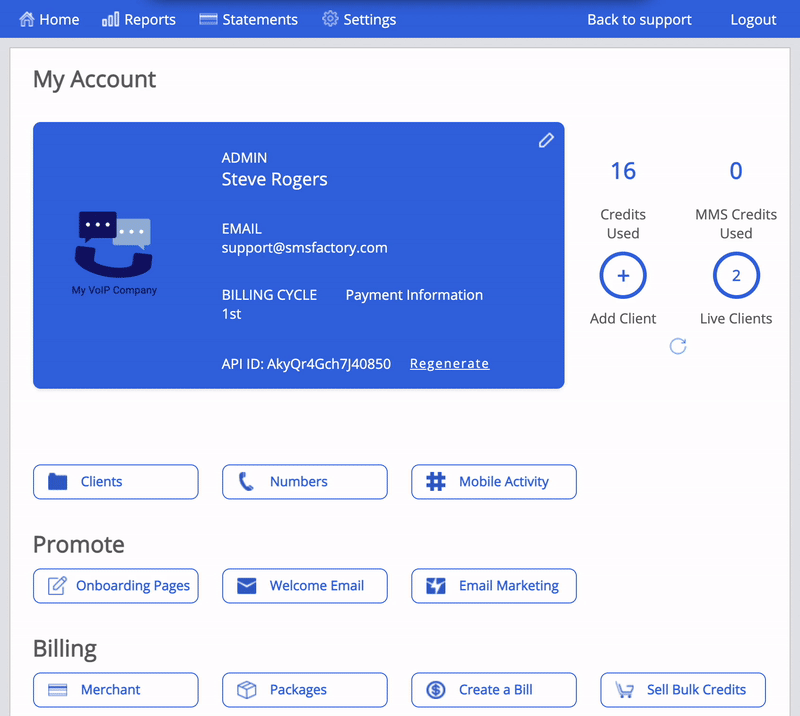Click the Live Clients label
This screenshot has width=800, height=716.
click(736, 318)
